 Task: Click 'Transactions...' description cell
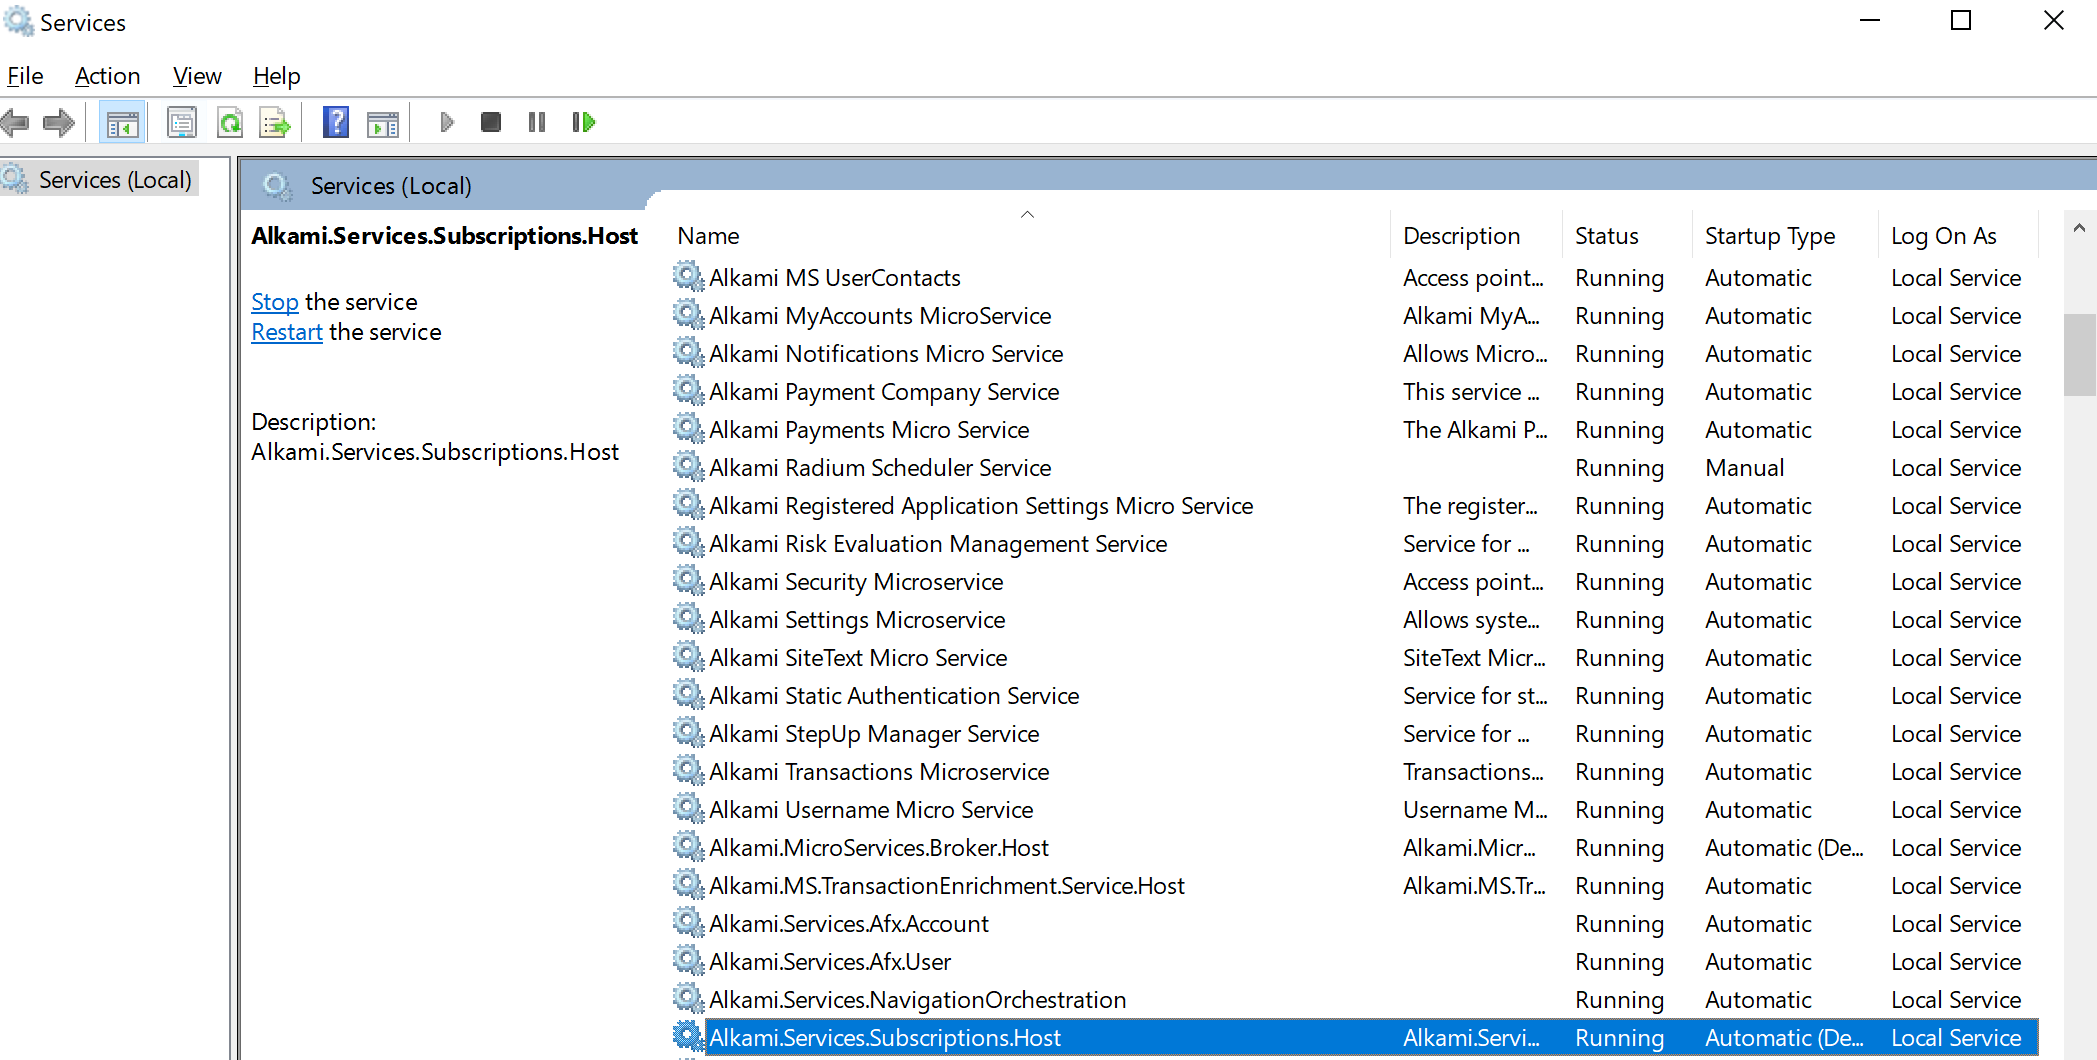point(1473,772)
